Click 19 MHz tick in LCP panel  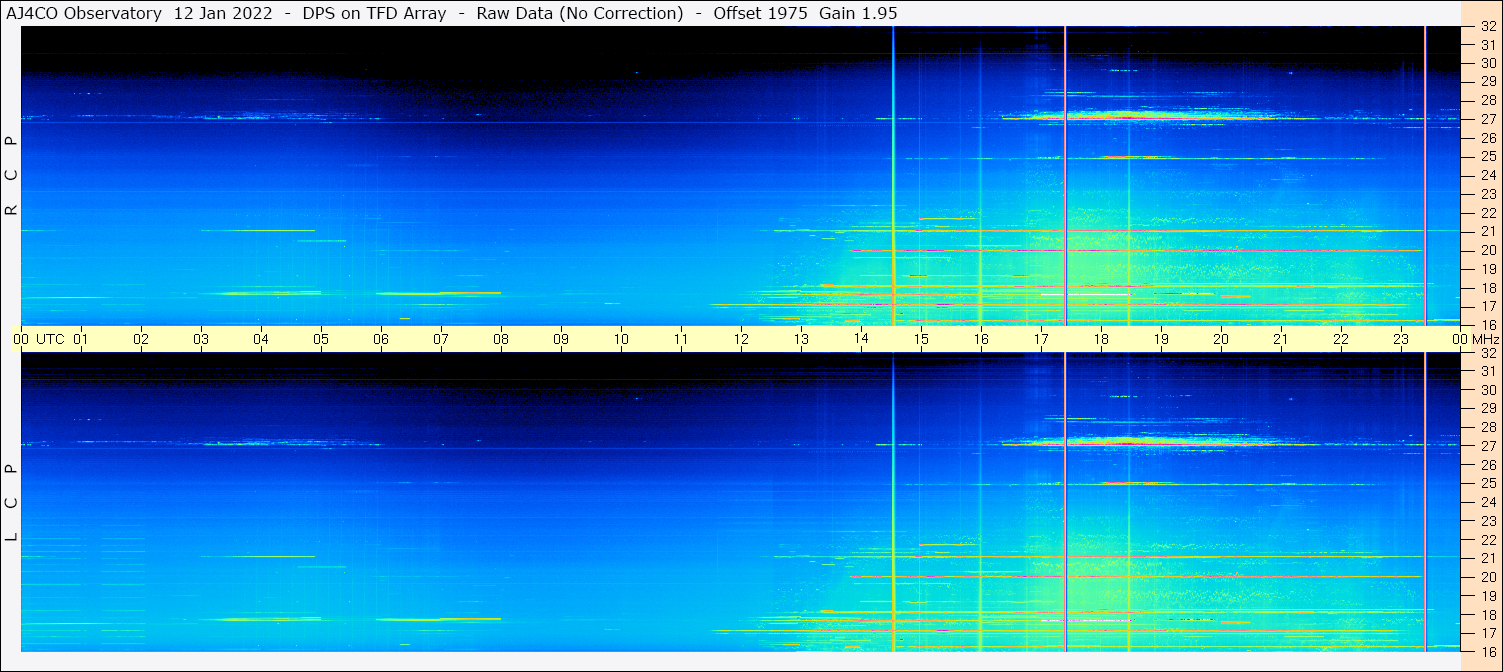pyautogui.click(x=1488, y=596)
